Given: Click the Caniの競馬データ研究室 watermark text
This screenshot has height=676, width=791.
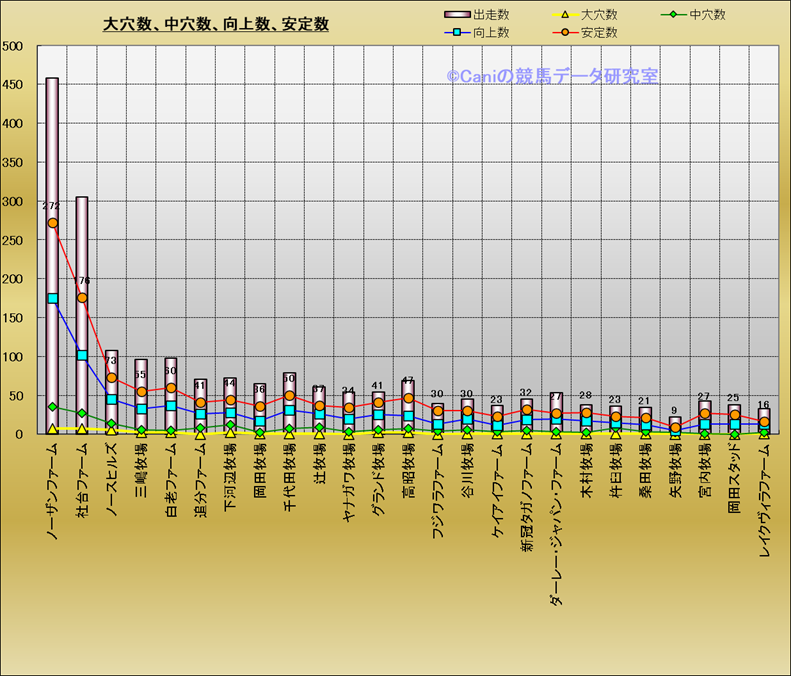Looking at the screenshot, I should click(x=551, y=76).
